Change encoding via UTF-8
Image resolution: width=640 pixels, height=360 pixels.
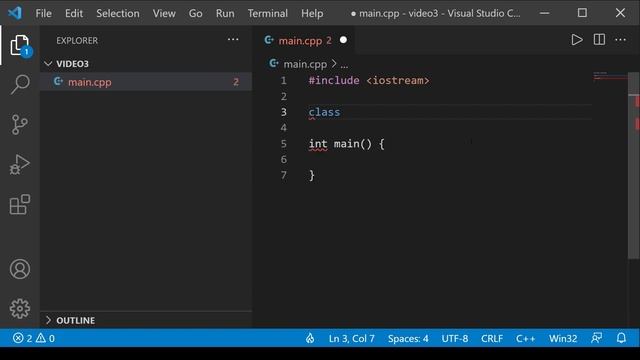click(x=455, y=338)
